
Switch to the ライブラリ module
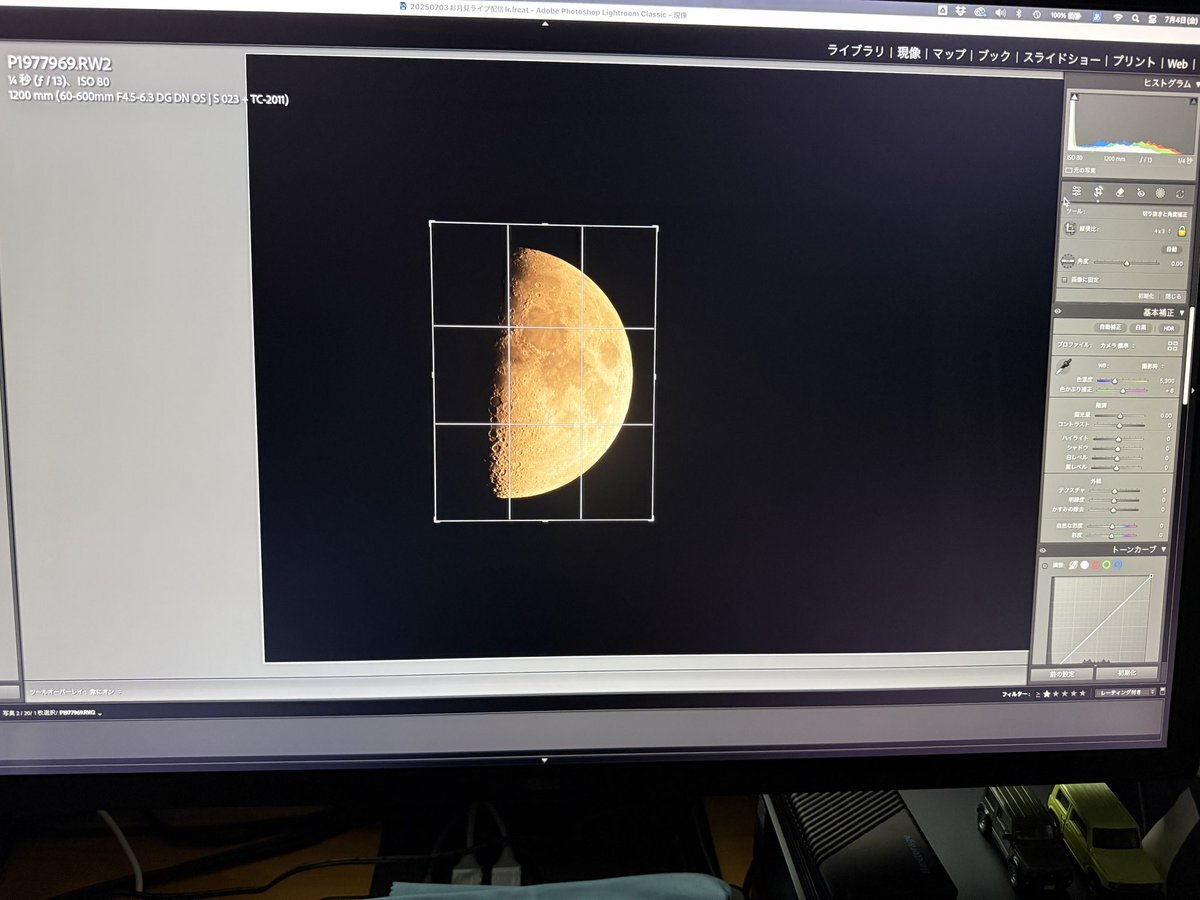(x=856, y=51)
